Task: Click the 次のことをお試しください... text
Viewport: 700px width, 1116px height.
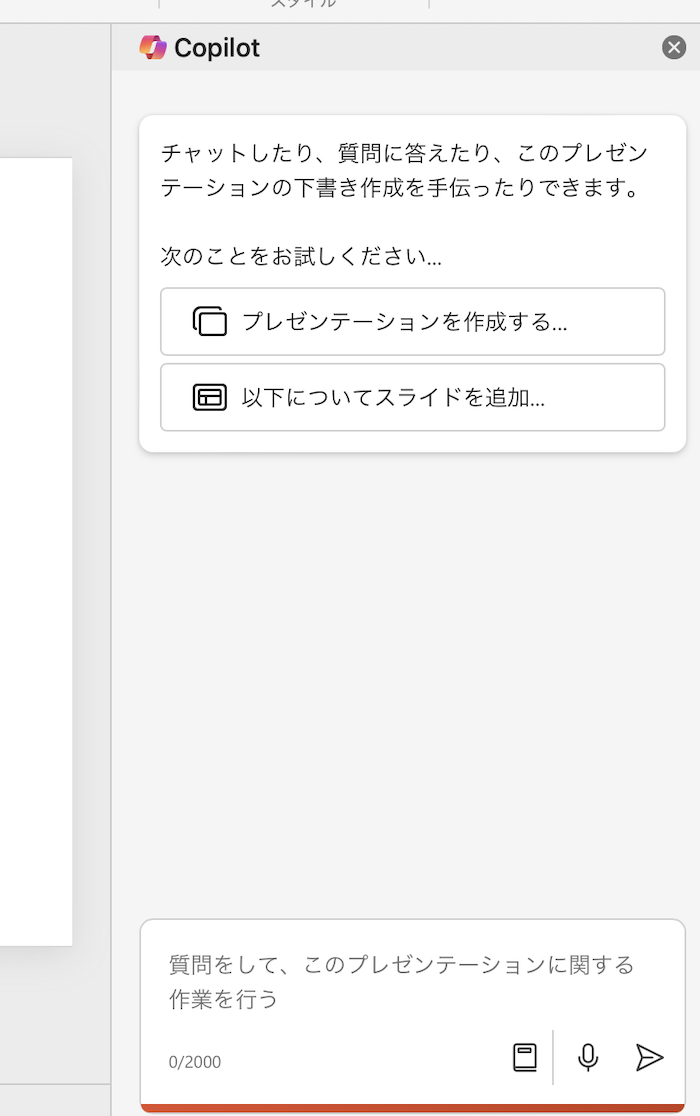Action: 301,257
